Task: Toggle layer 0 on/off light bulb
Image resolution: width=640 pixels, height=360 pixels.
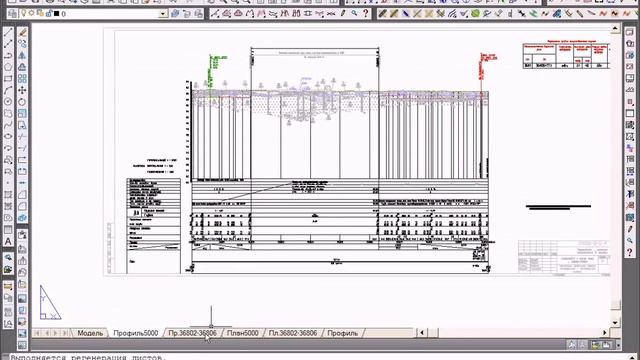Action: [x=24, y=14]
